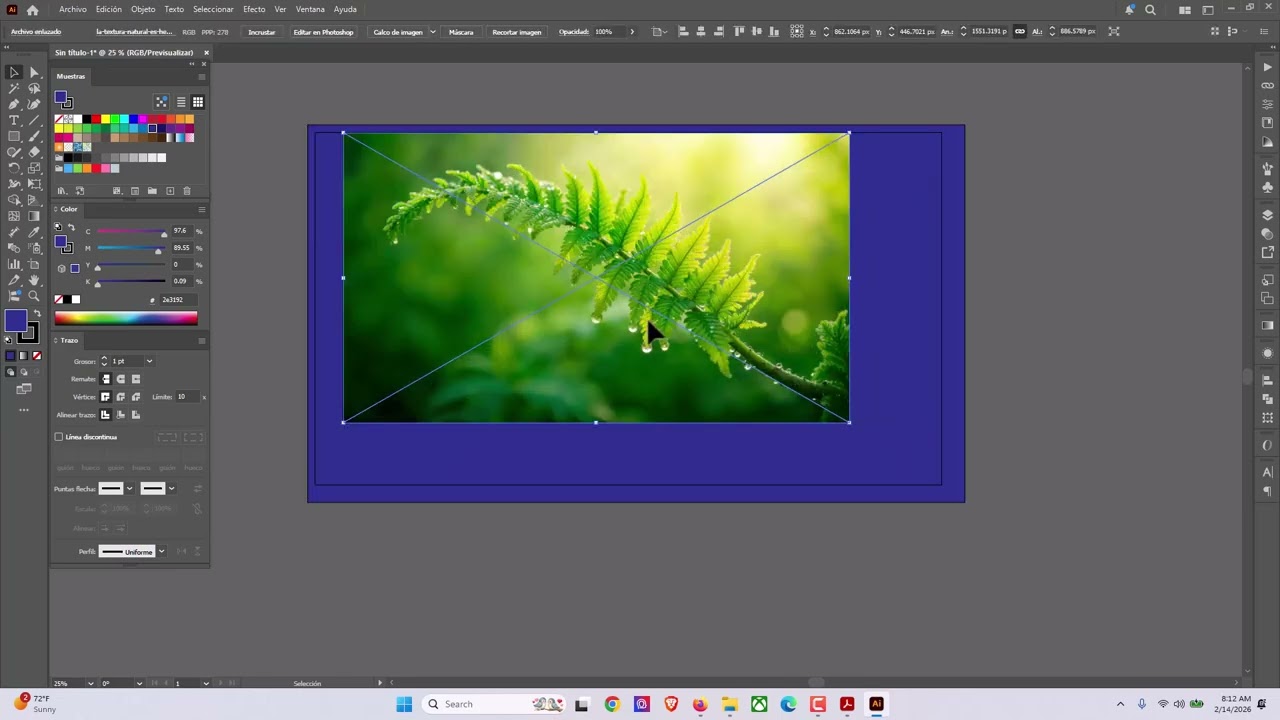Open the Seleccionar menu
This screenshot has height=720, width=1280.
213,9
